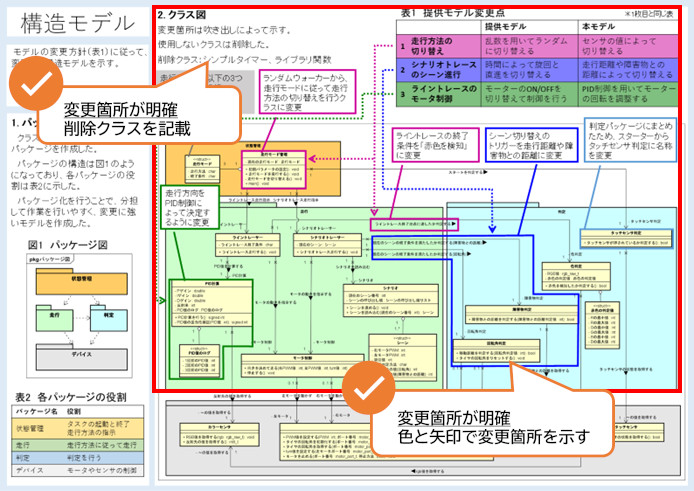This screenshot has width=694, height=491.
Task: Select cell センサの値によって切り替える
Action: (x=628, y=46)
